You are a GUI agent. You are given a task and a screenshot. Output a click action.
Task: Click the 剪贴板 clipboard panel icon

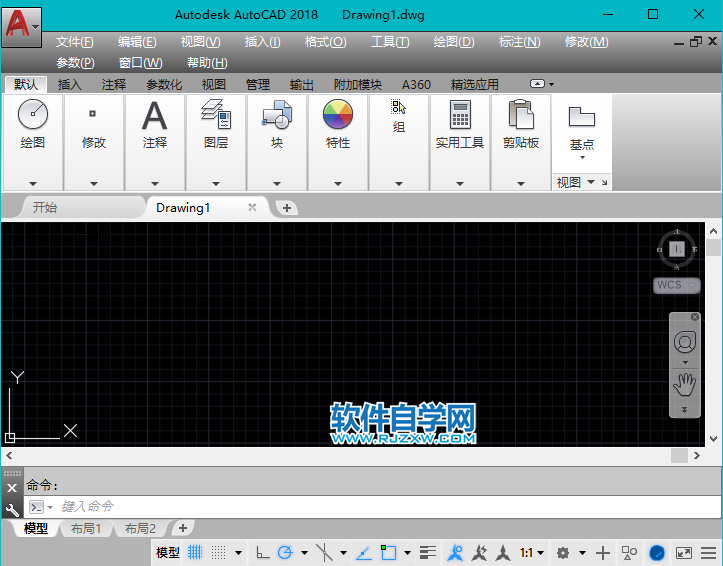tap(521, 116)
